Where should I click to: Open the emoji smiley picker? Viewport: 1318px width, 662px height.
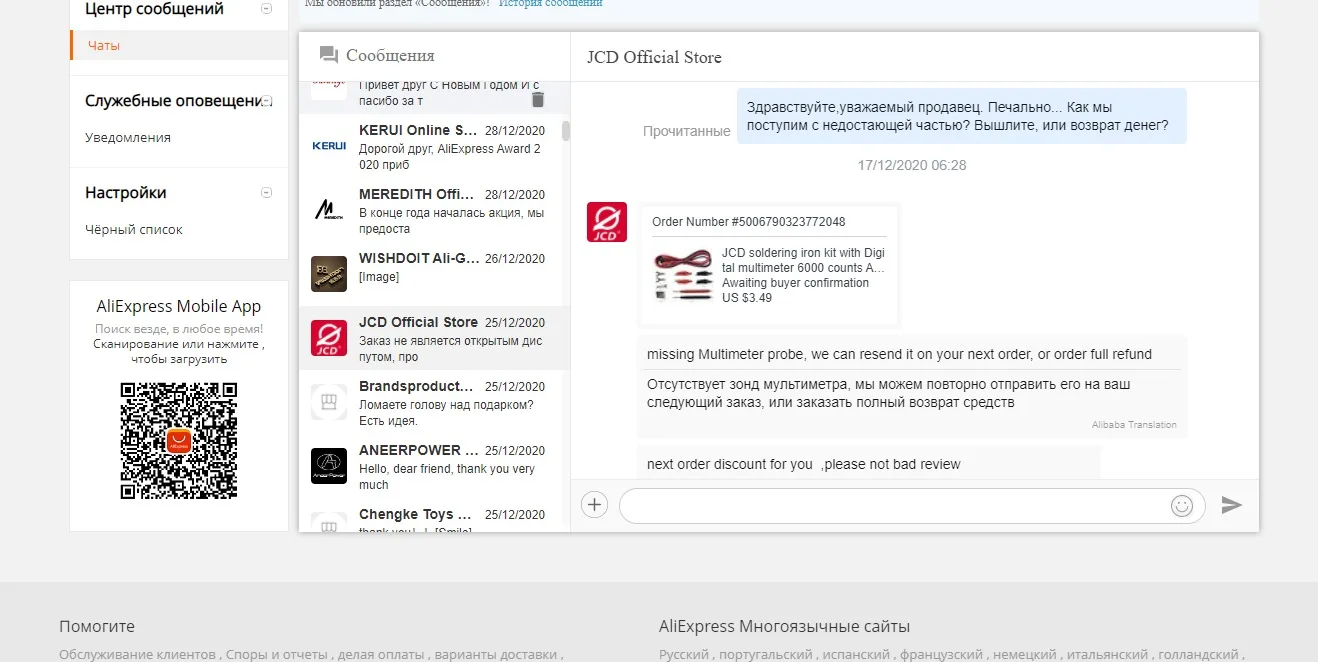1182,506
